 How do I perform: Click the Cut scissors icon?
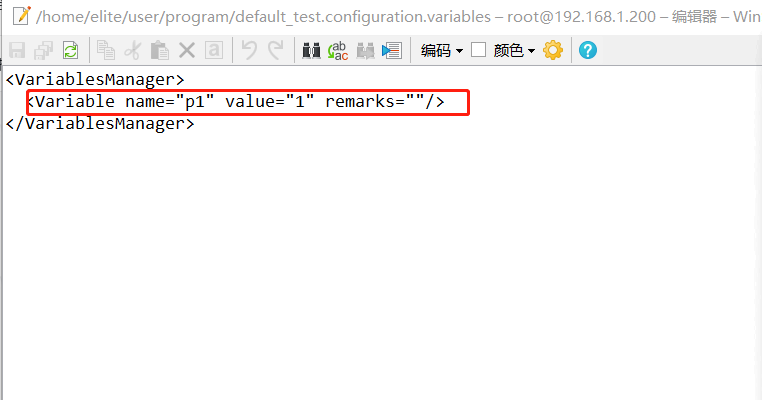pos(132,50)
